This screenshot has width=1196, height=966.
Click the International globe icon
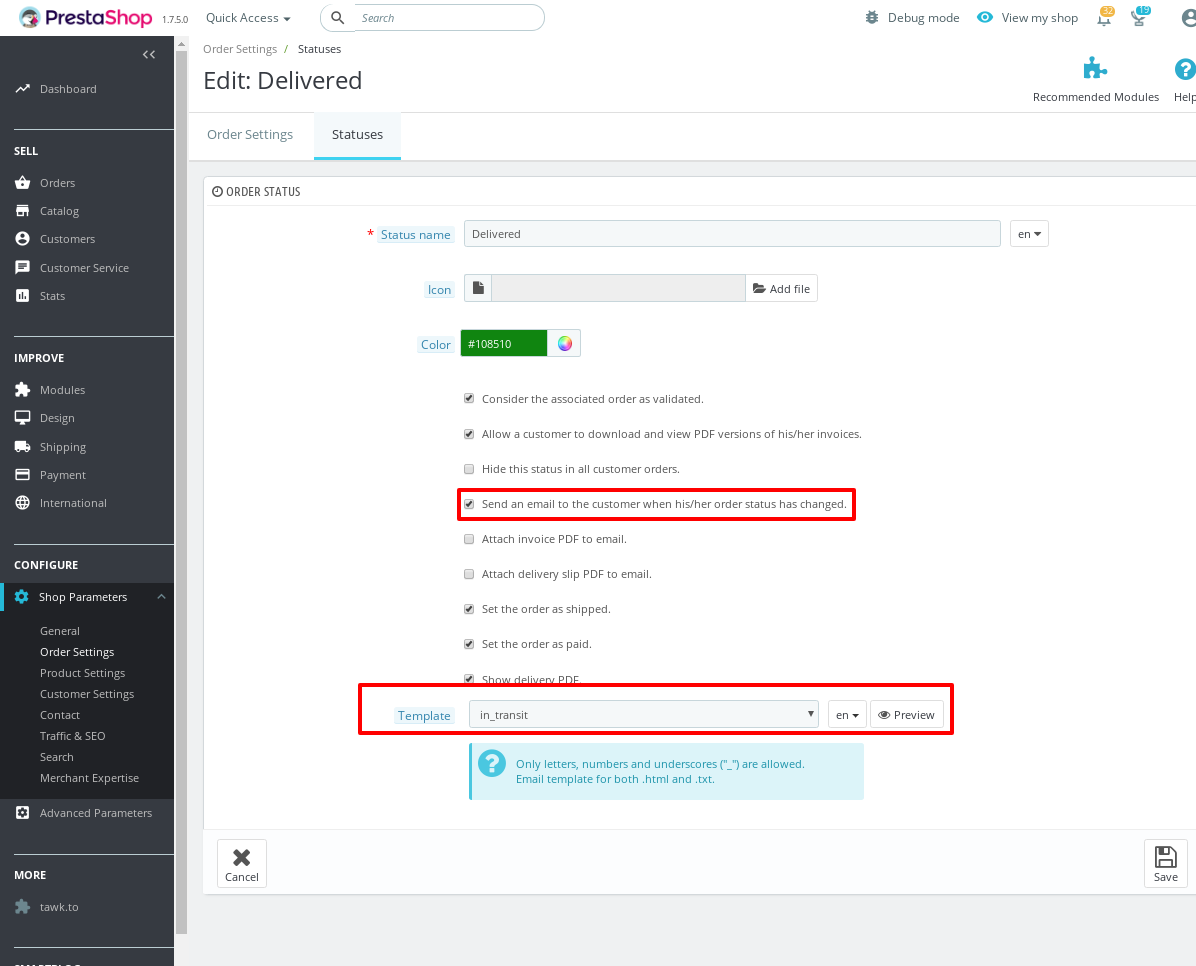(22, 503)
